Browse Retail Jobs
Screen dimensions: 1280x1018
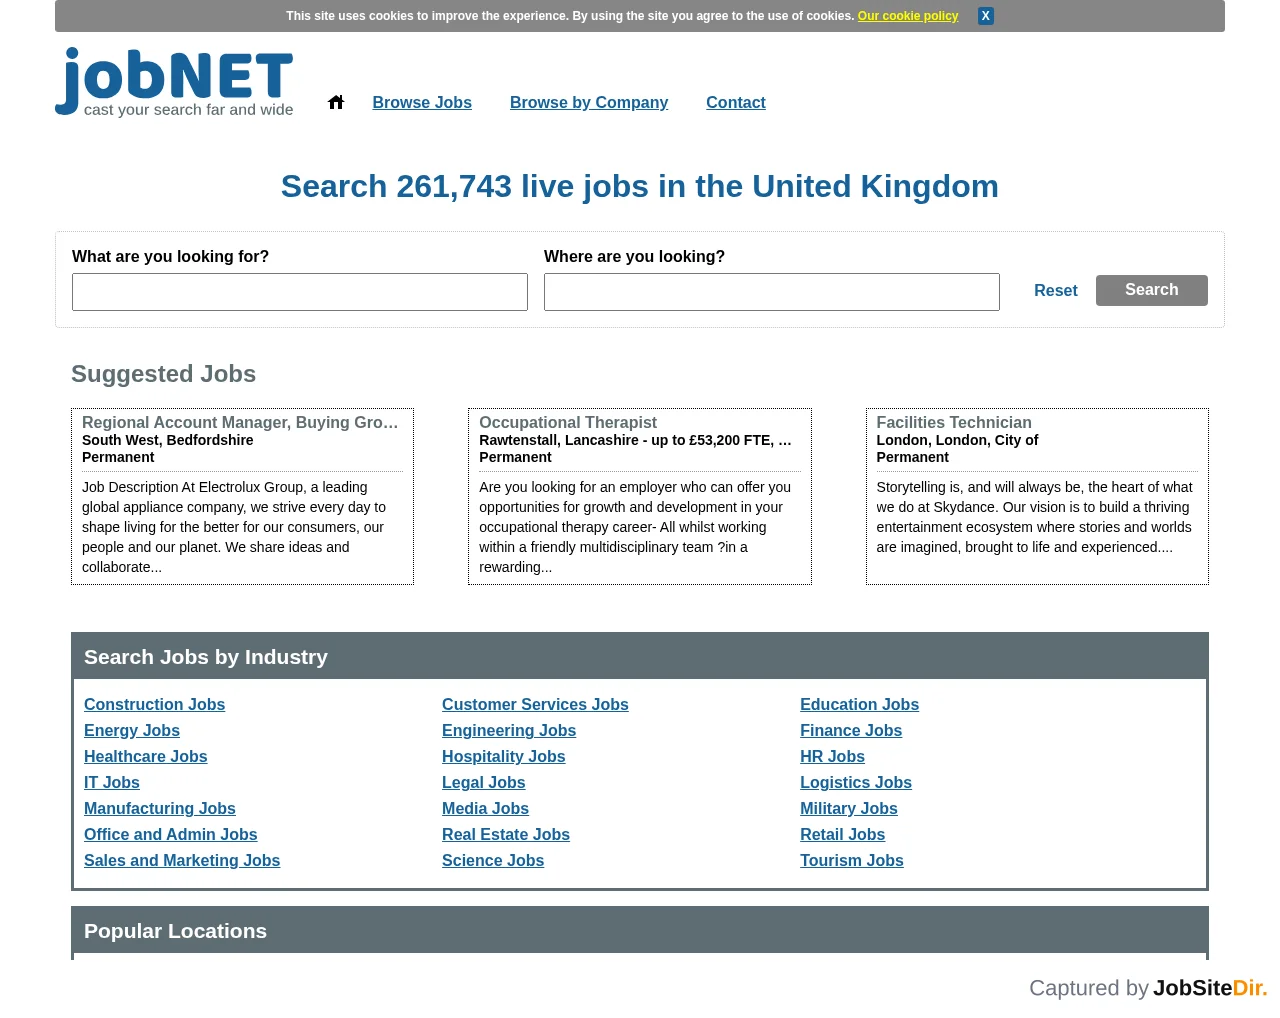click(x=843, y=834)
